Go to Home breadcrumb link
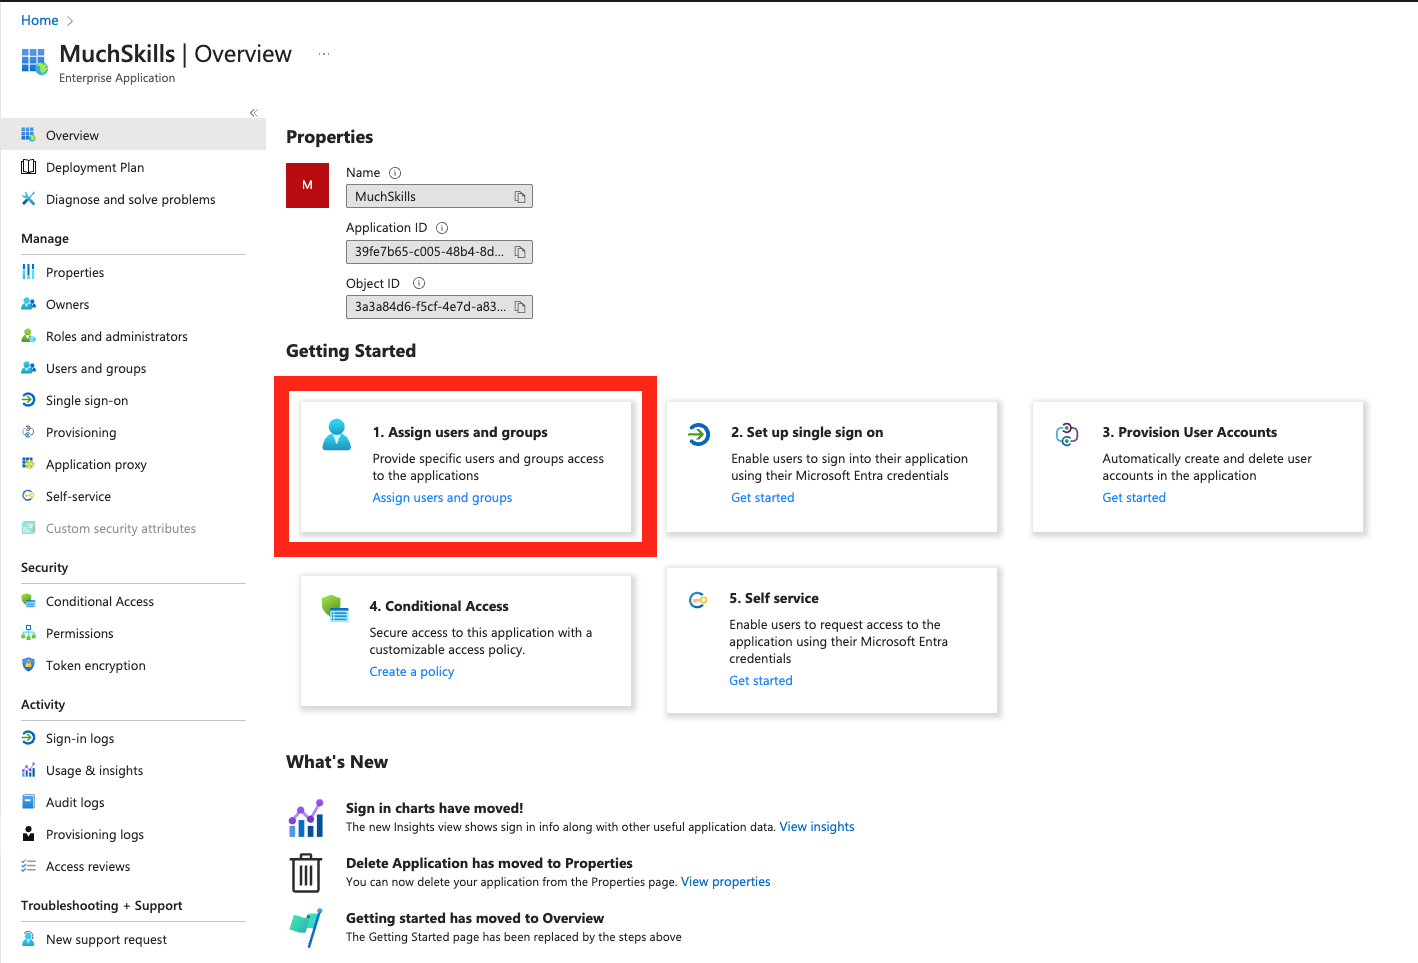Screen dimensions: 1418x963 [40, 20]
